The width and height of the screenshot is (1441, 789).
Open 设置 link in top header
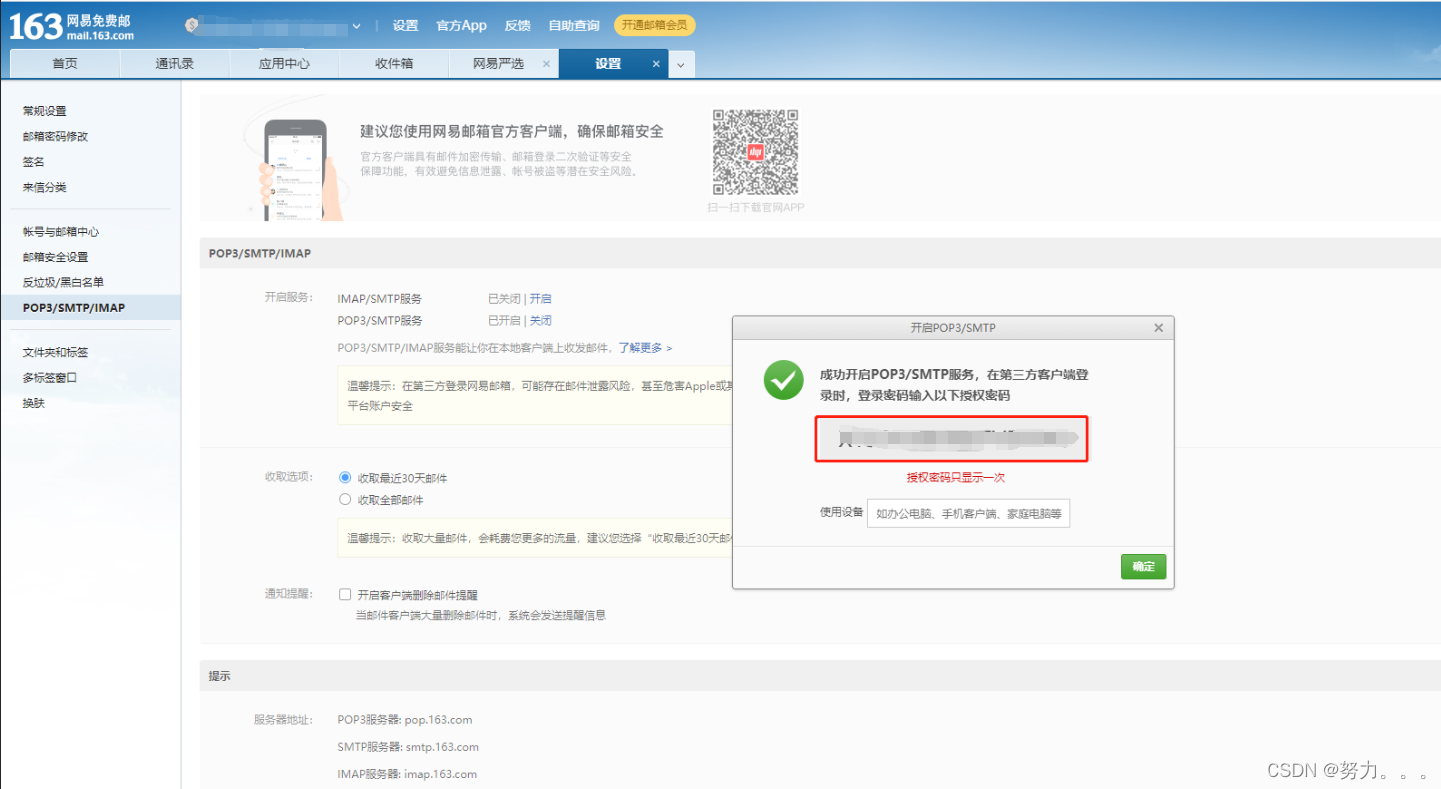[405, 26]
